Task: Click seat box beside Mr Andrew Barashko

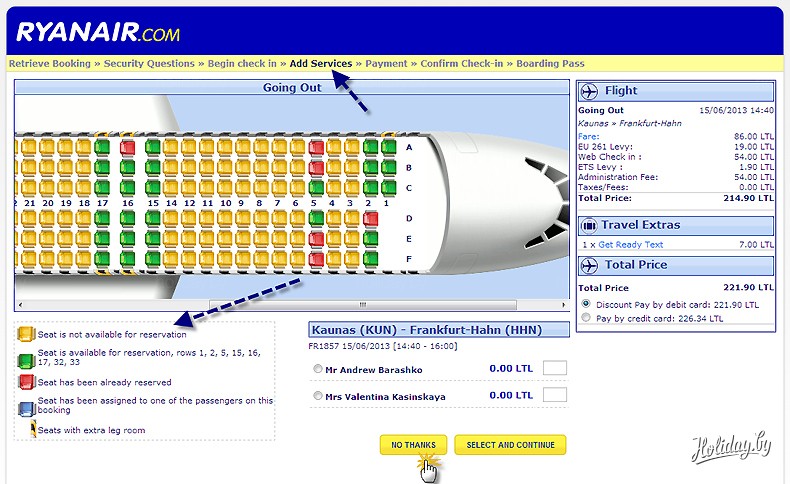Action: (554, 368)
